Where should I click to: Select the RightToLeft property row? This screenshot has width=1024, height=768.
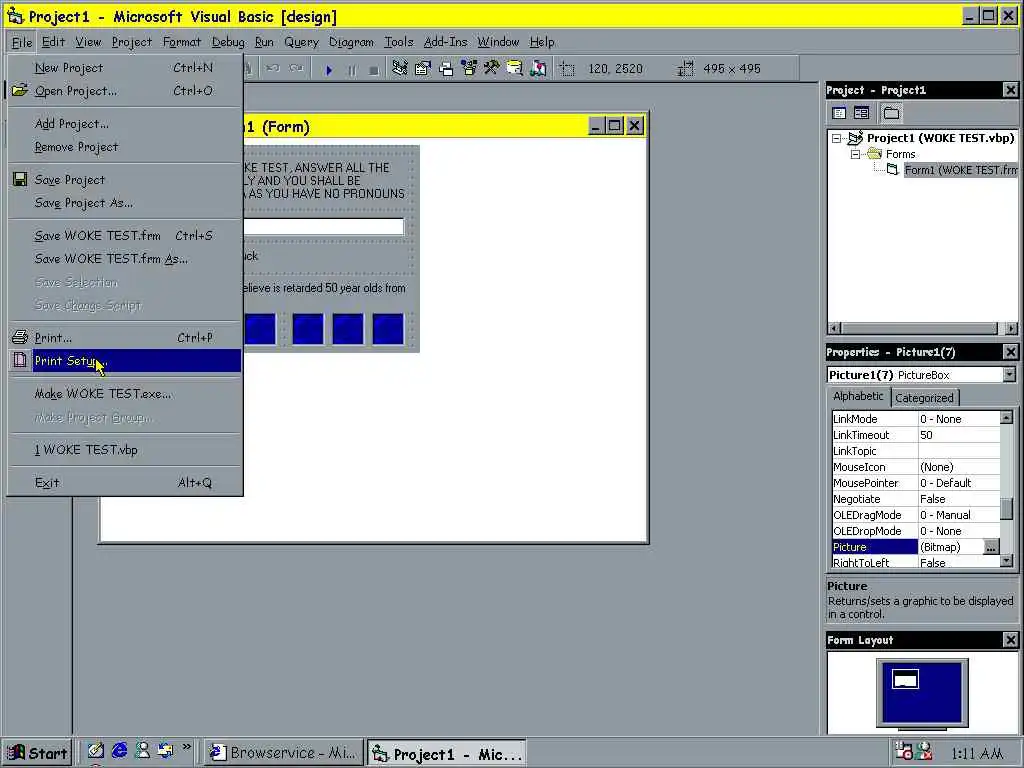coord(916,562)
